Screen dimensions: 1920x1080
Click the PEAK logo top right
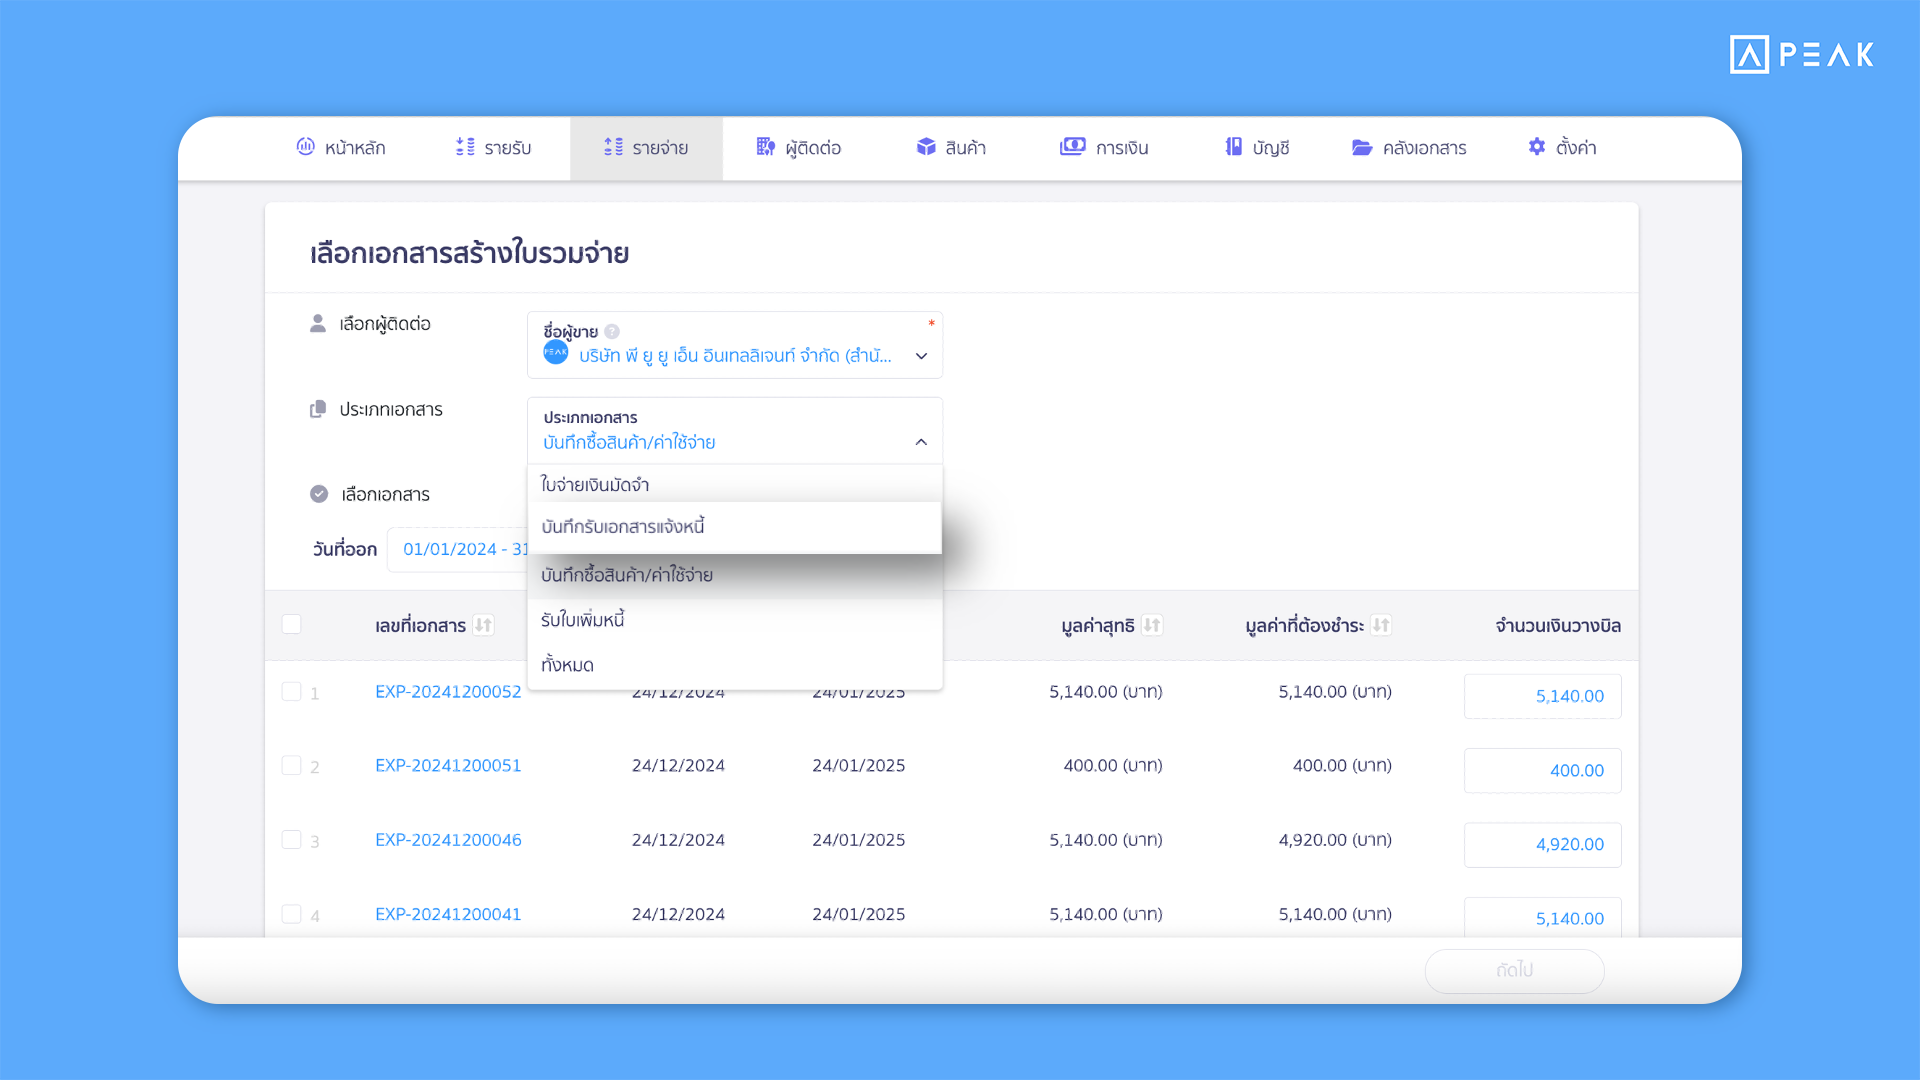(1802, 55)
